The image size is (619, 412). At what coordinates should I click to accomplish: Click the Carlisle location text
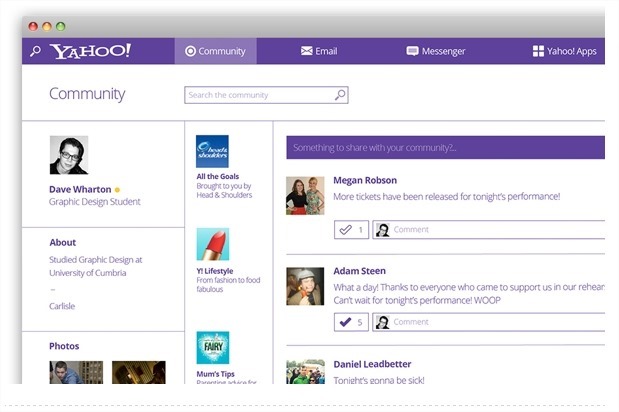(62, 306)
